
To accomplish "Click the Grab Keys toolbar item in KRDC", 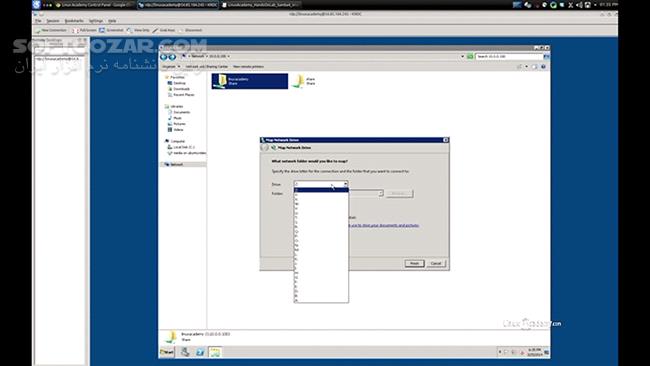I will 164,30.
